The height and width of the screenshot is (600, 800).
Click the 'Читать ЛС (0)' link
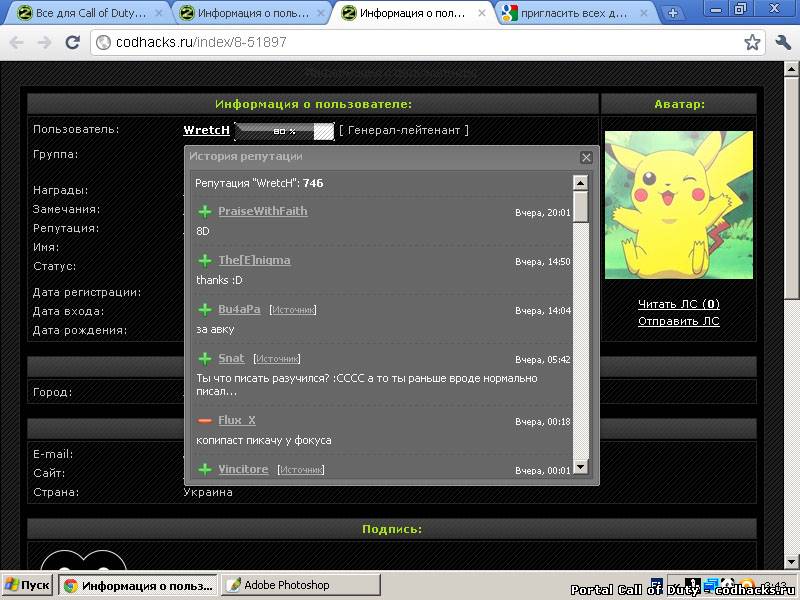[x=679, y=304]
